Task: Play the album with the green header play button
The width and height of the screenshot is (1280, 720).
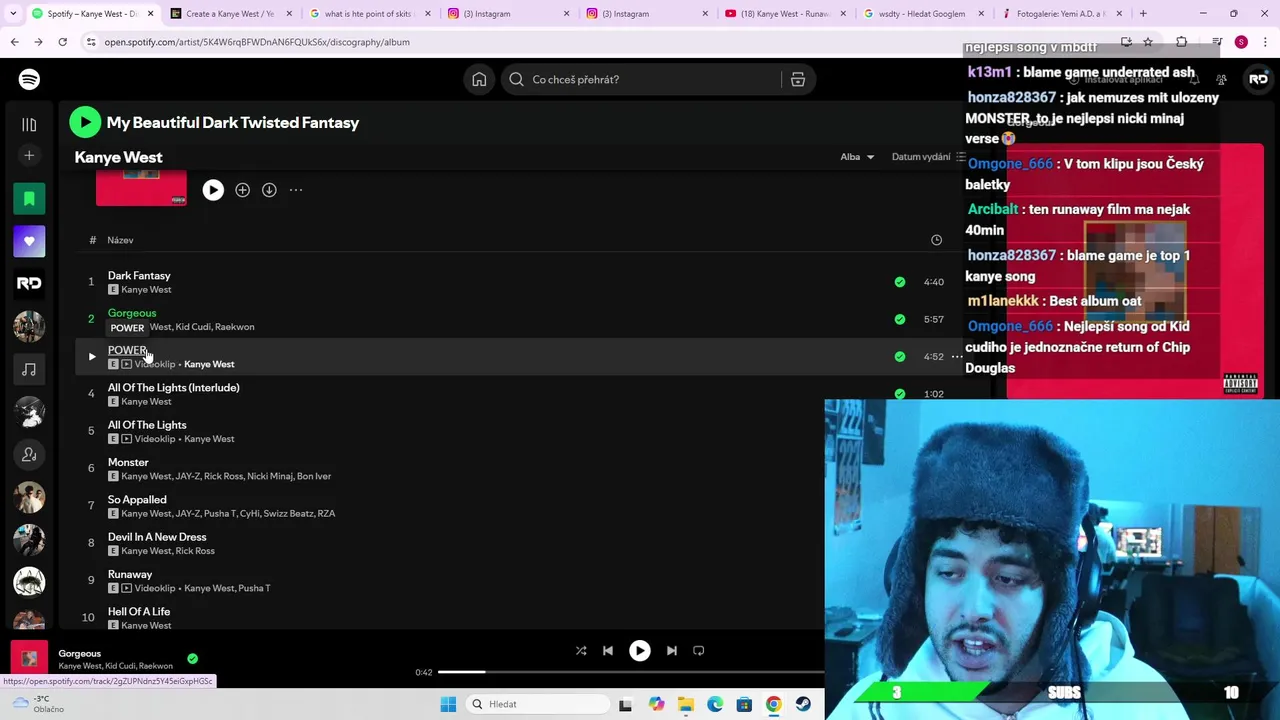Action: (85, 122)
